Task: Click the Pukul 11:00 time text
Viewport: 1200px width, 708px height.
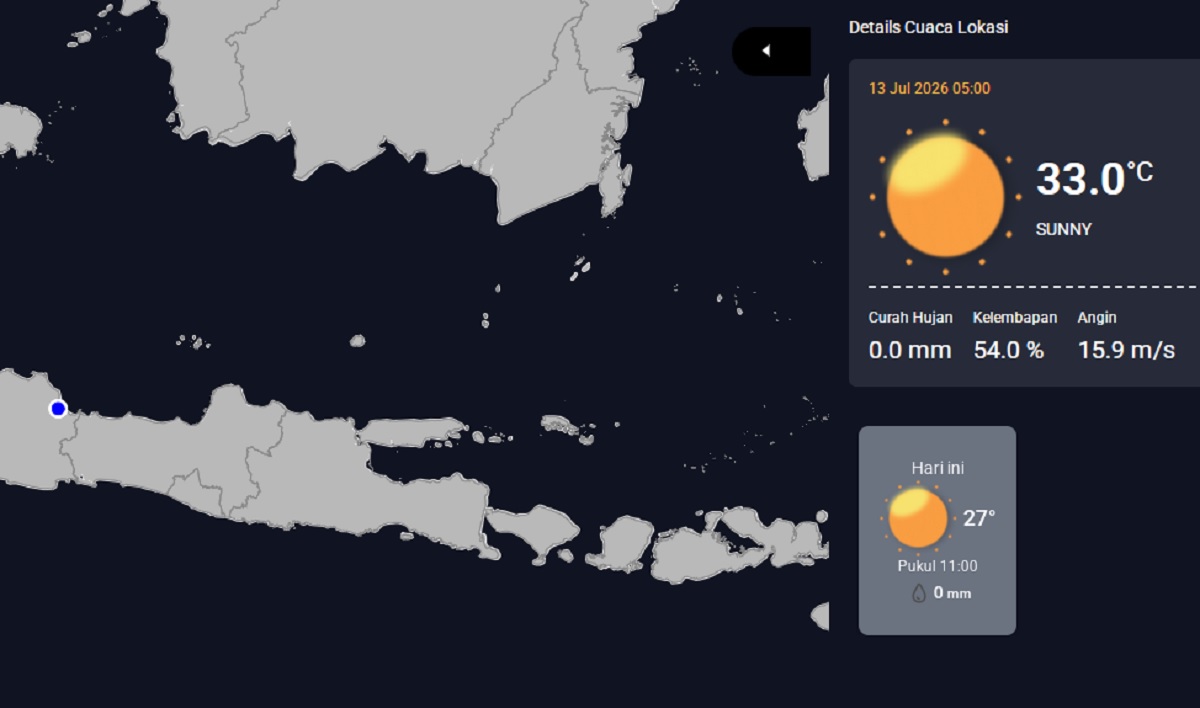Action: (x=937, y=566)
